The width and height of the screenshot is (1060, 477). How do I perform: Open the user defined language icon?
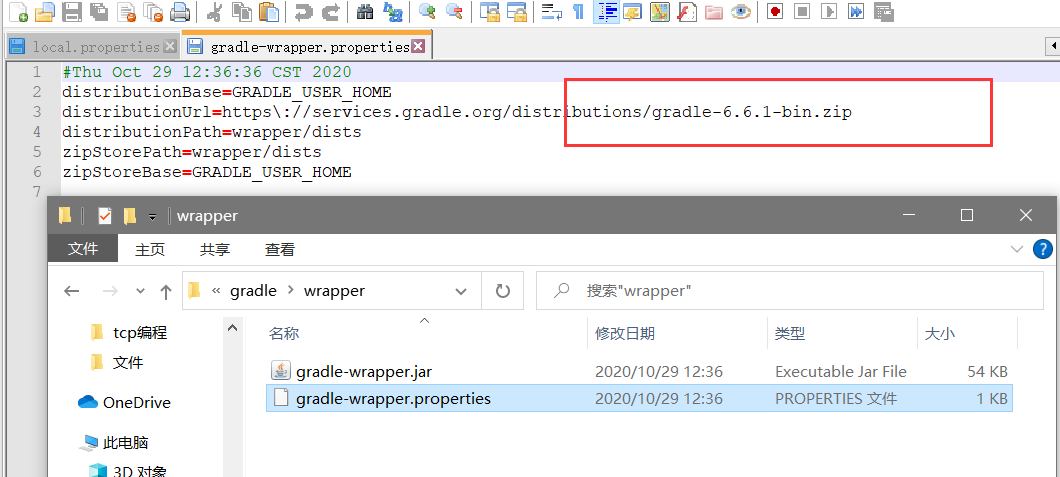click(x=633, y=11)
